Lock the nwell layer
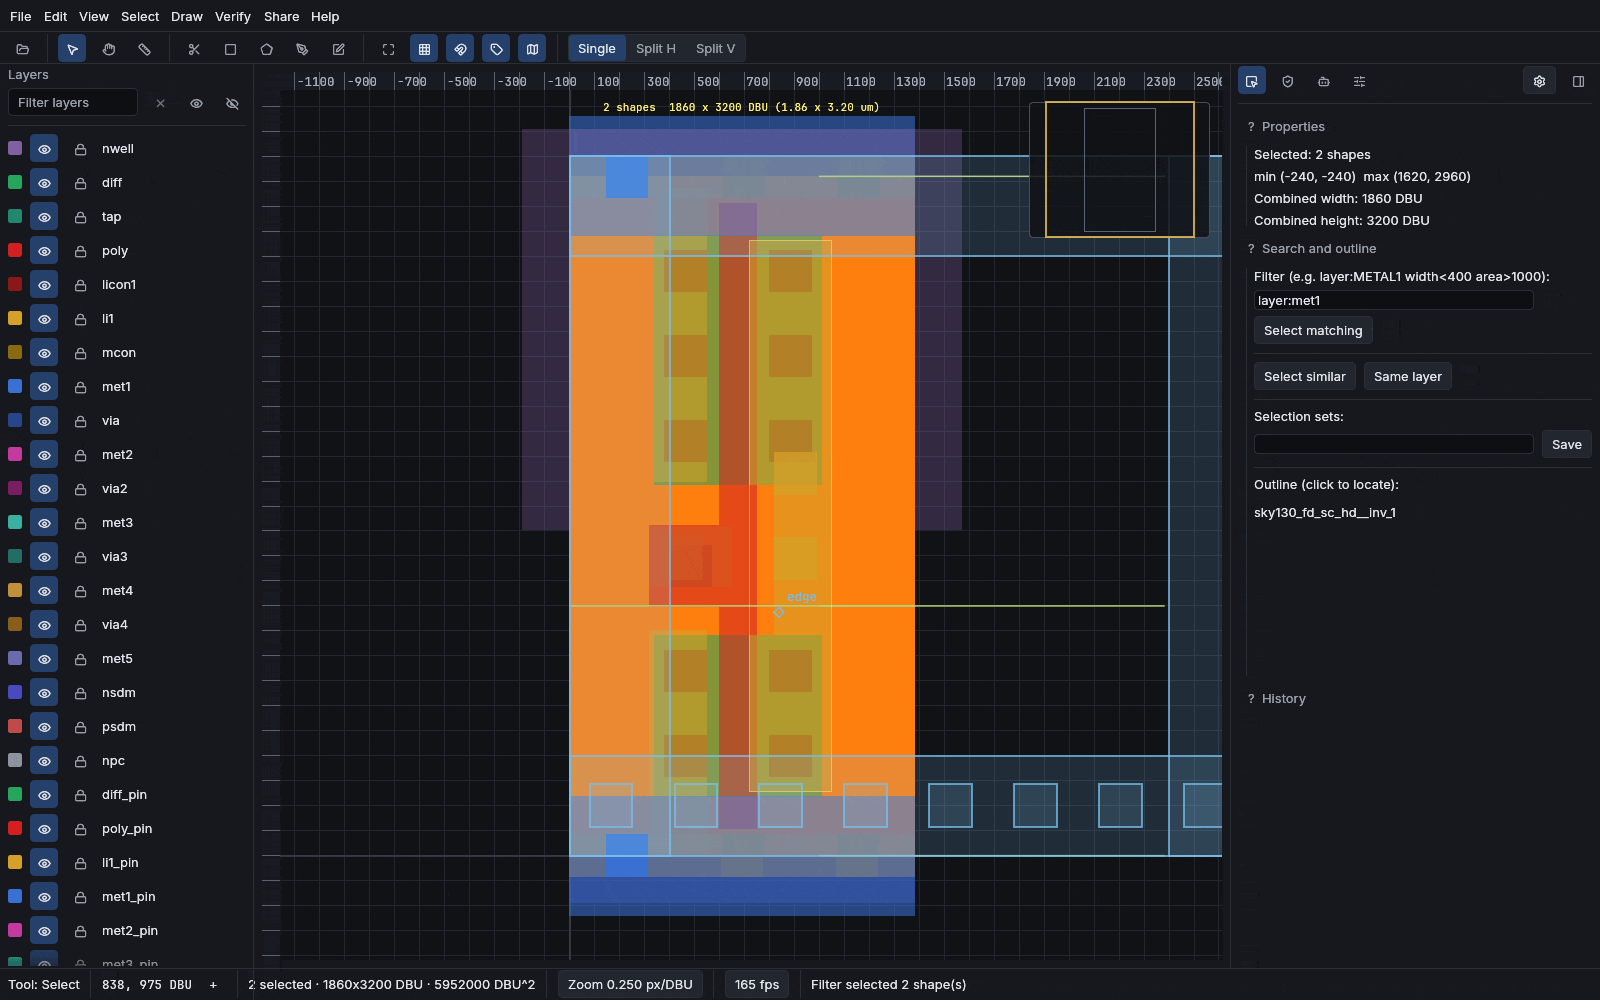Viewport: 1600px width, 1000px height. pos(81,149)
